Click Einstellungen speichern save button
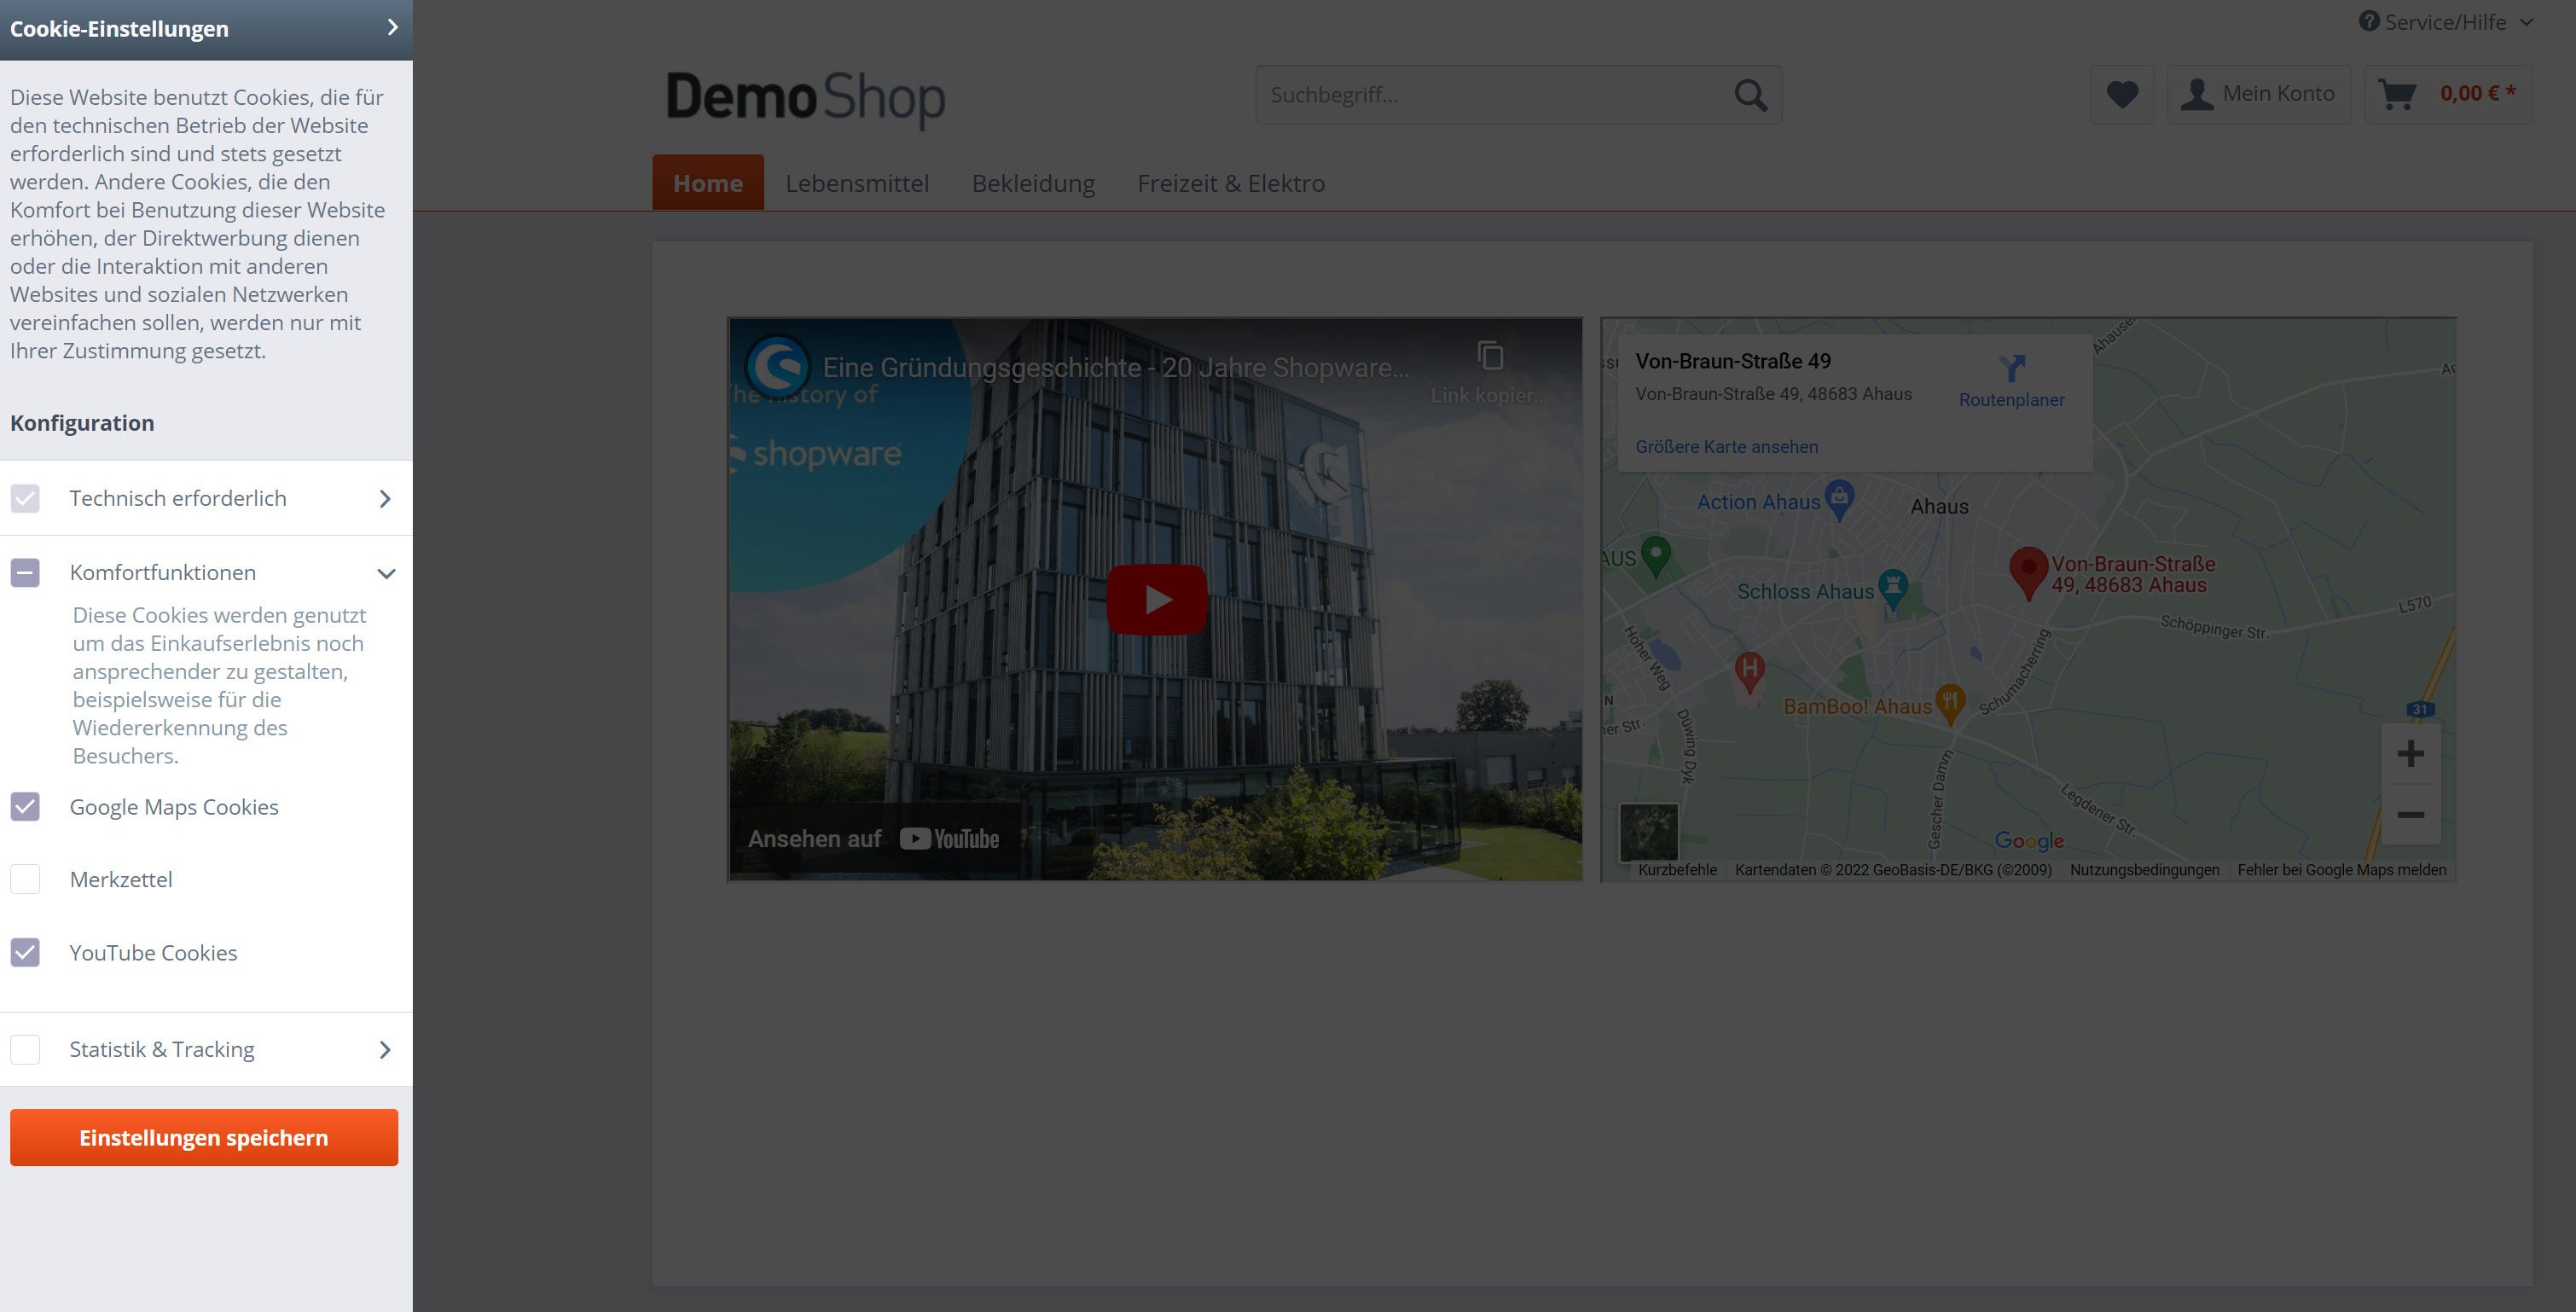 tap(202, 1136)
